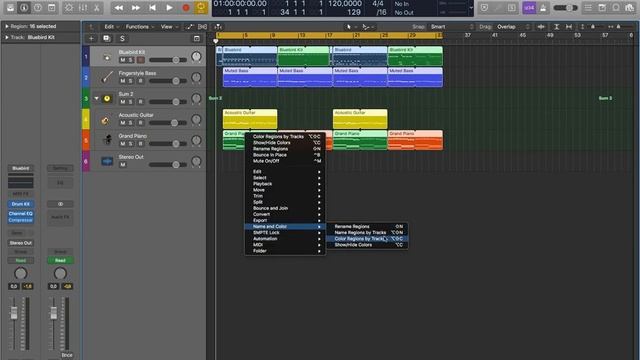Click the Acoustic Guitar track instrument icon
640x360 pixels.
tap(106, 120)
